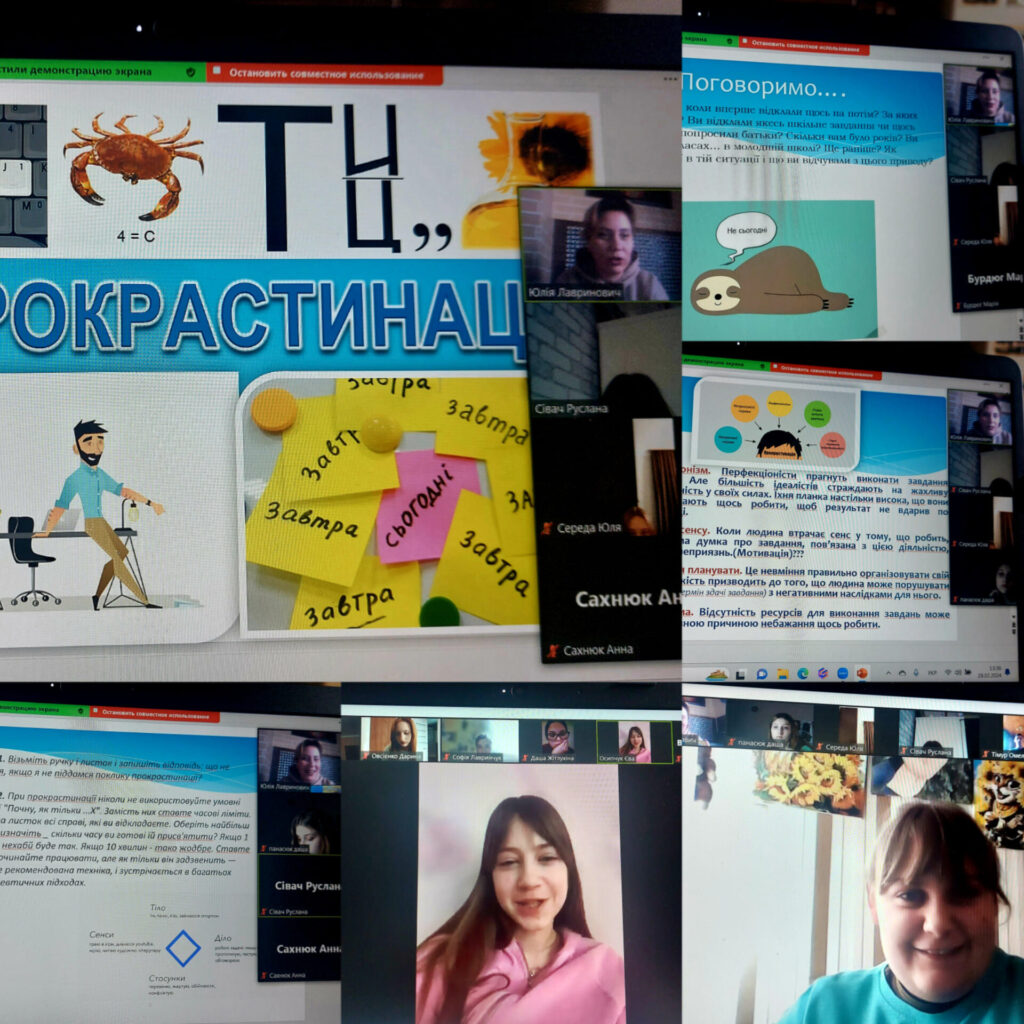Image resolution: width=1024 pixels, height=1024 pixels.
Task: Expand hidden system tray icons chevron
Action: pos(889,673)
